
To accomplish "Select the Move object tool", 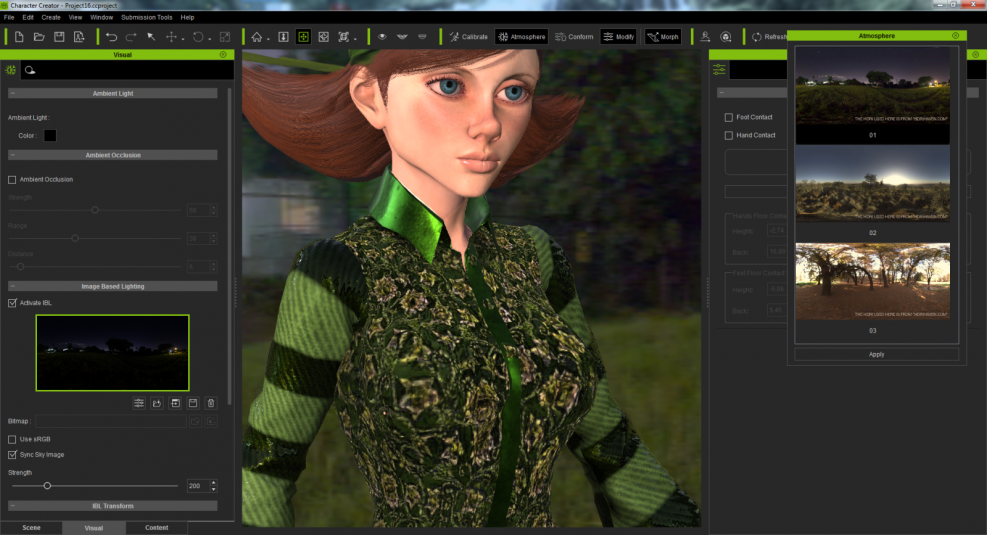I will point(171,37).
